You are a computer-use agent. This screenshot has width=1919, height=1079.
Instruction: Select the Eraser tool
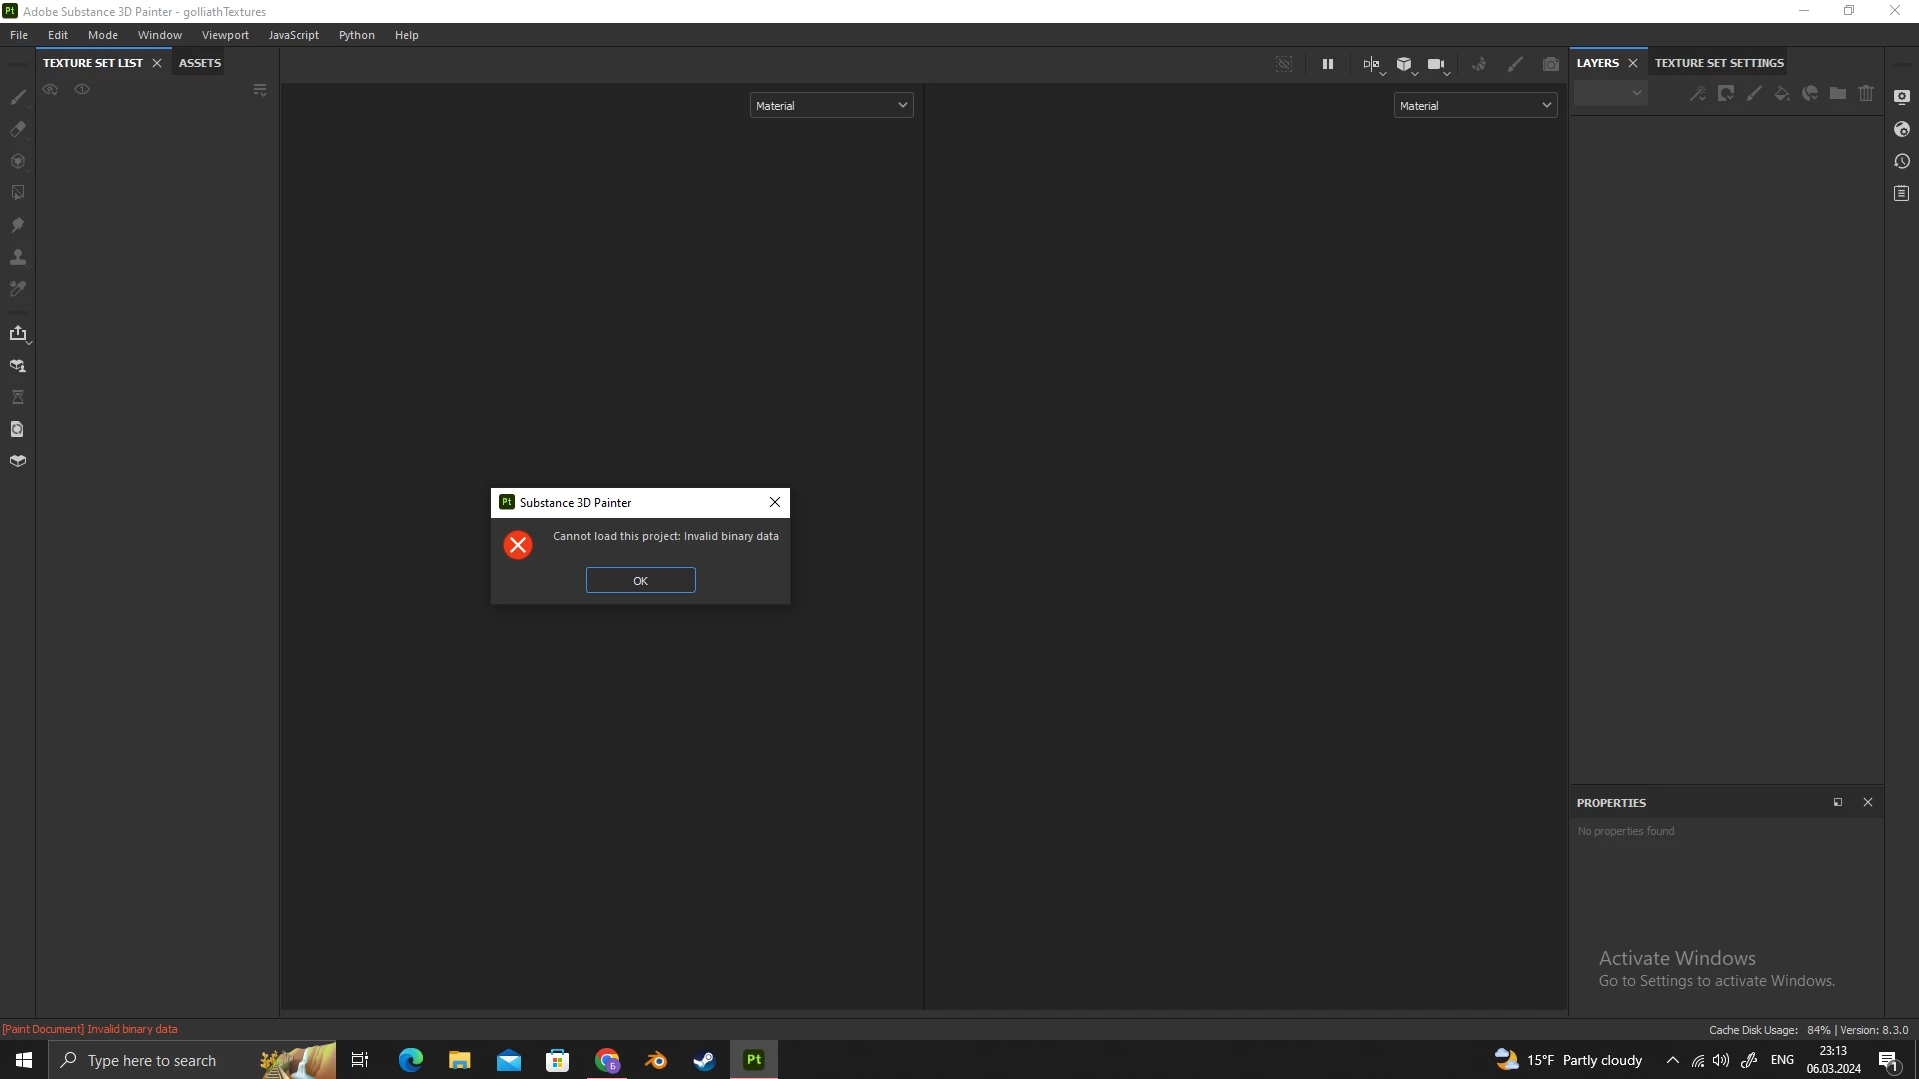click(x=18, y=129)
